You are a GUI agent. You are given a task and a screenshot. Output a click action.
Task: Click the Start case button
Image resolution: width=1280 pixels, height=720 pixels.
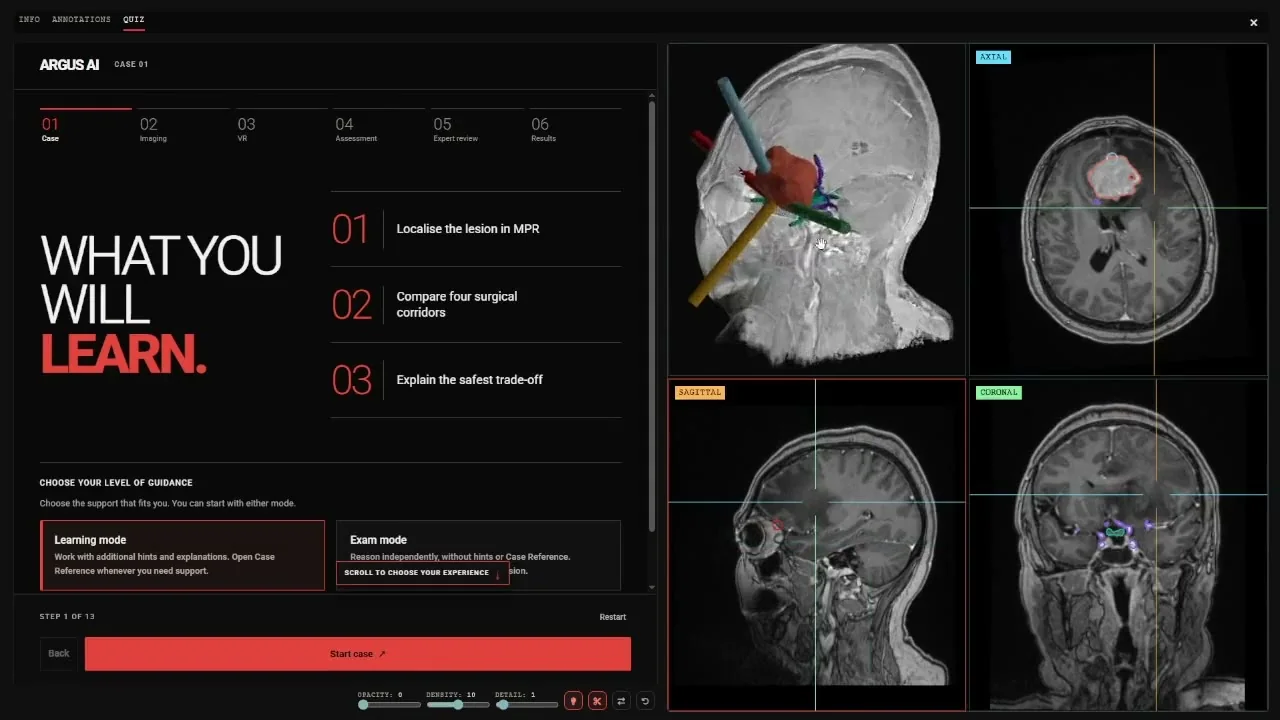pos(358,654)
